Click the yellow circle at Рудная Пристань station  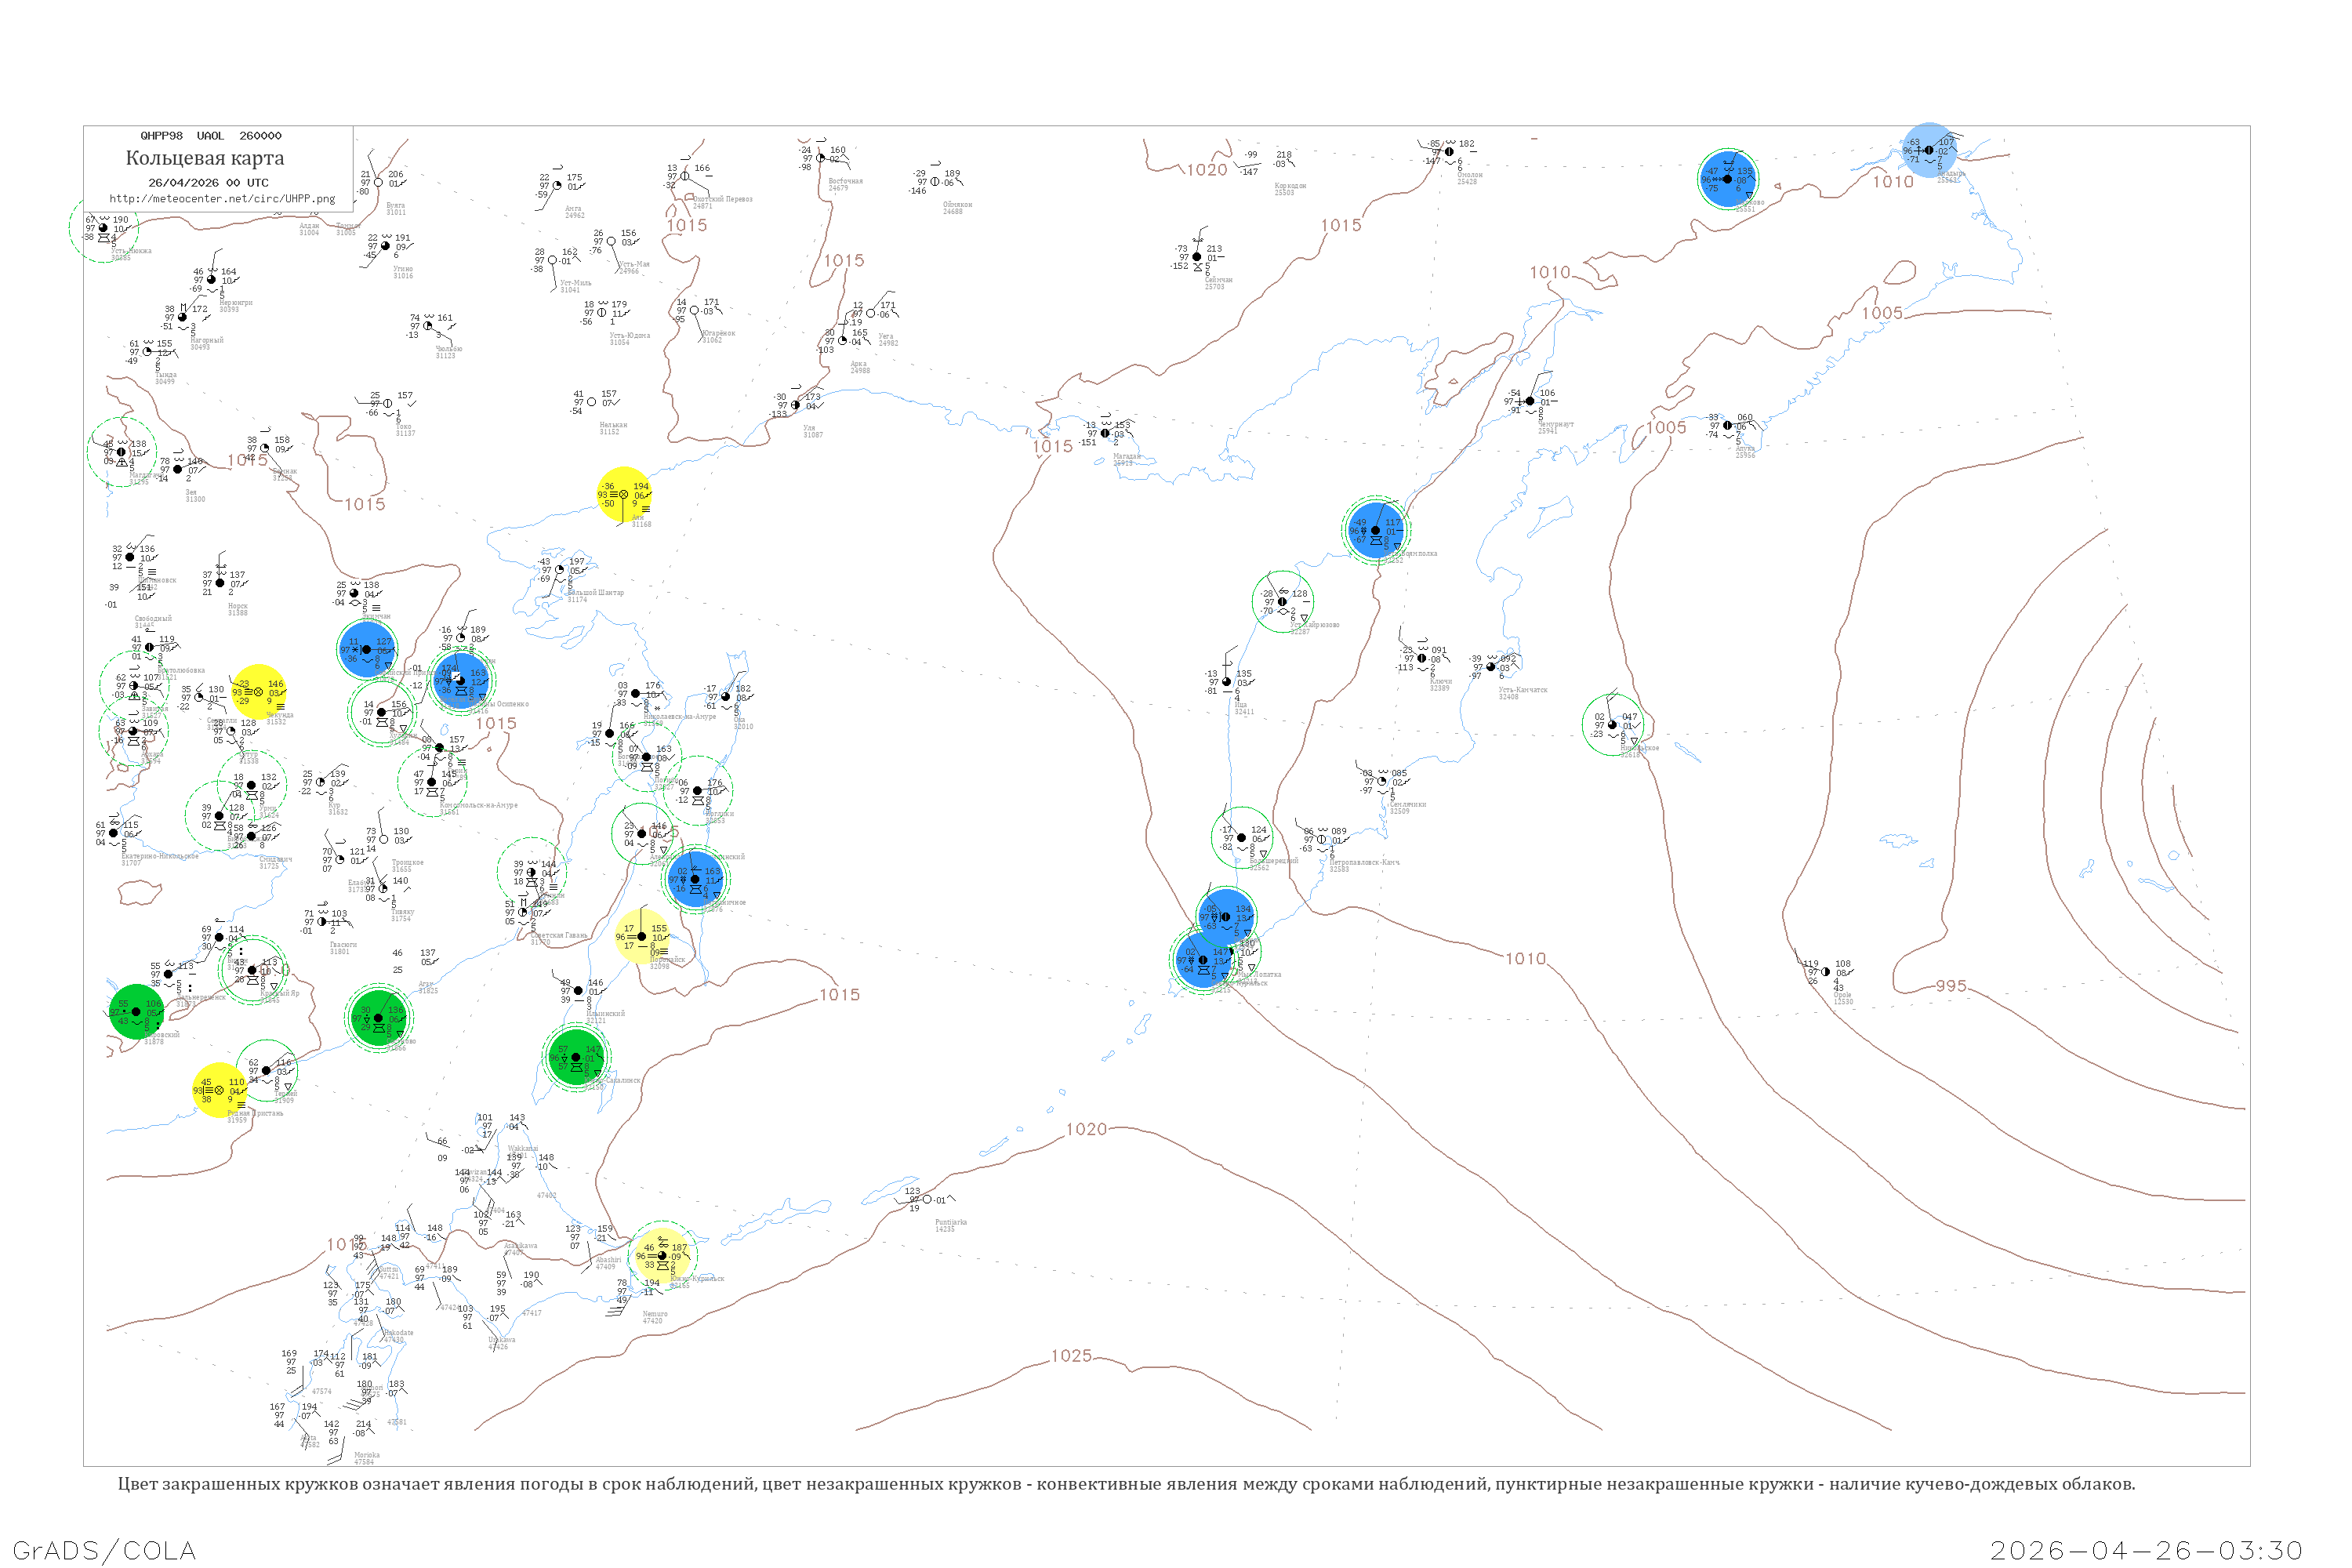pyautogui.click(x=219, y=1090)
